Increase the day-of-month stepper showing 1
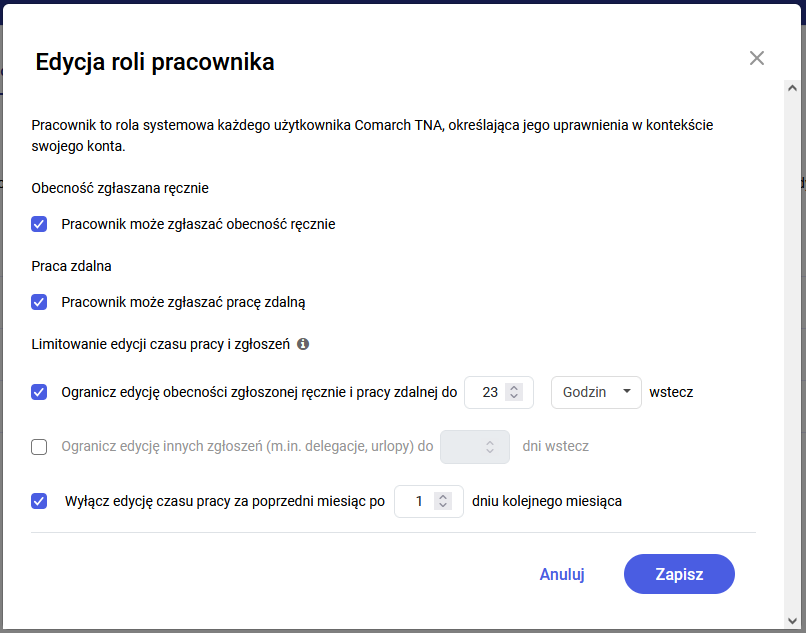This screenshot has height=633, width=806. [443, 497]
